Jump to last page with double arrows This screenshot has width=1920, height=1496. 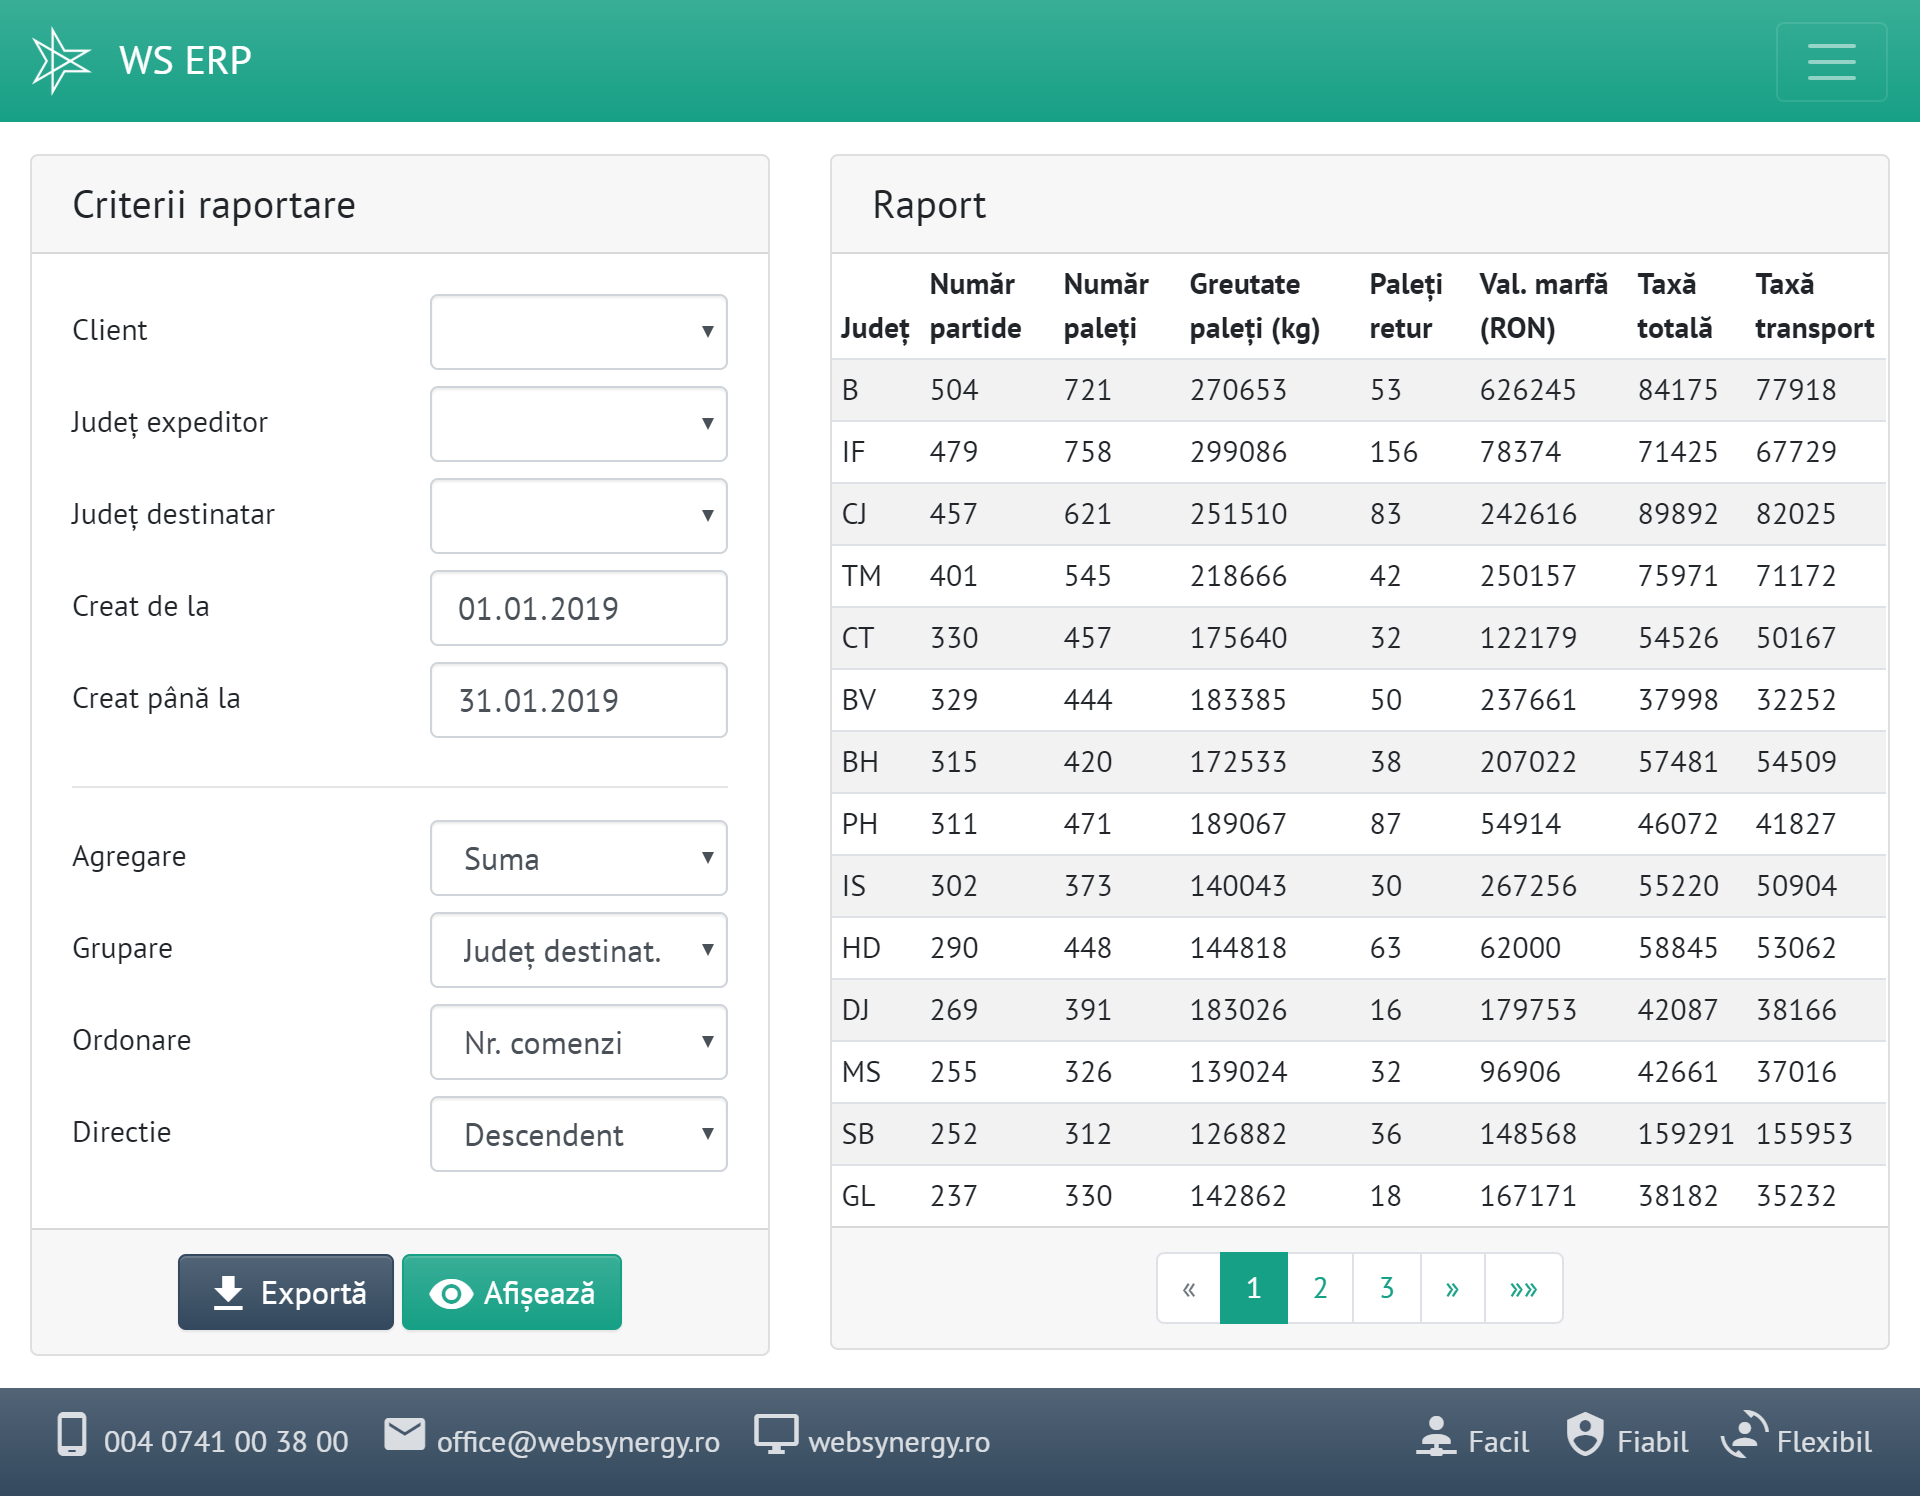(1523, 1288)
